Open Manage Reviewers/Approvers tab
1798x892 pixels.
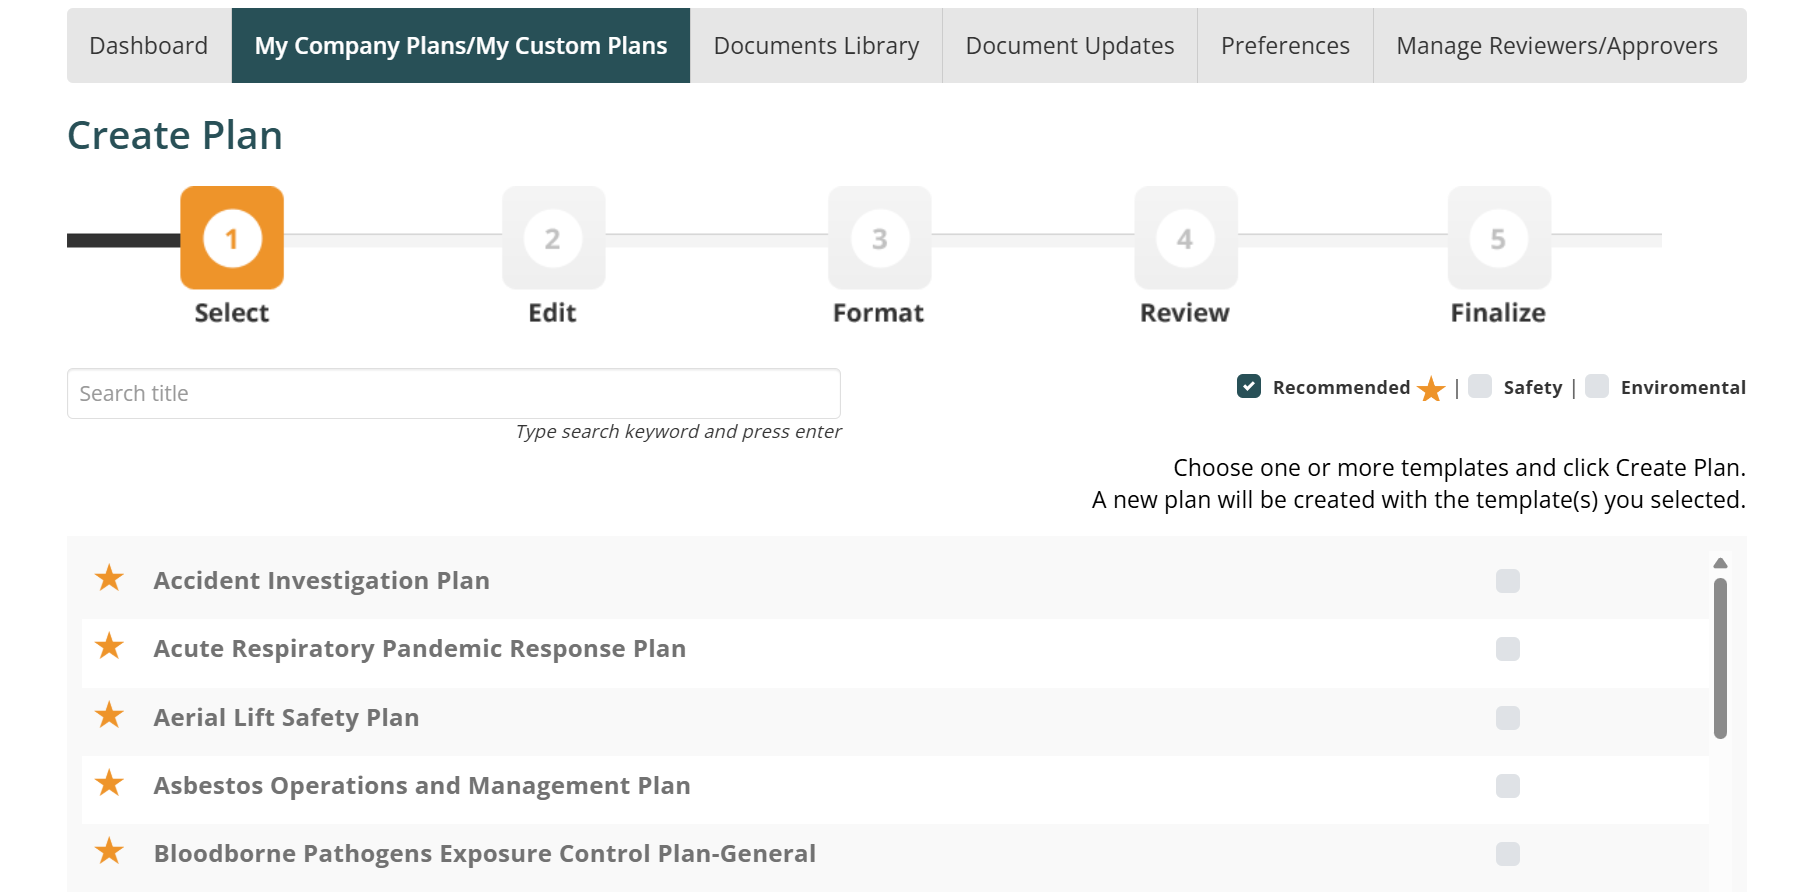pyautogui.click(x=1557, y=46)
